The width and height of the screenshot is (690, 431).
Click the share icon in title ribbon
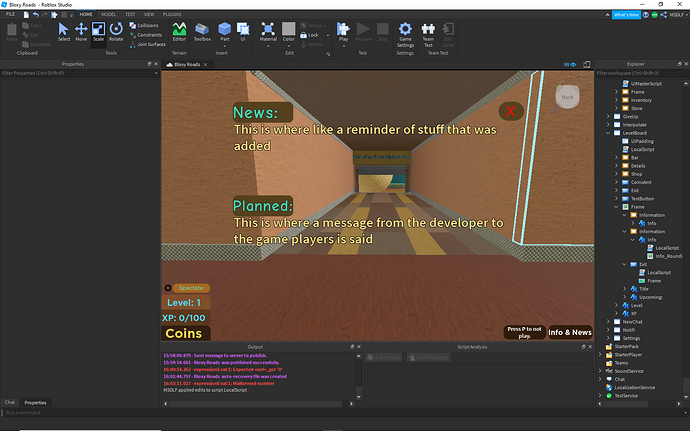pyautogui.click(x=663, y=15)
